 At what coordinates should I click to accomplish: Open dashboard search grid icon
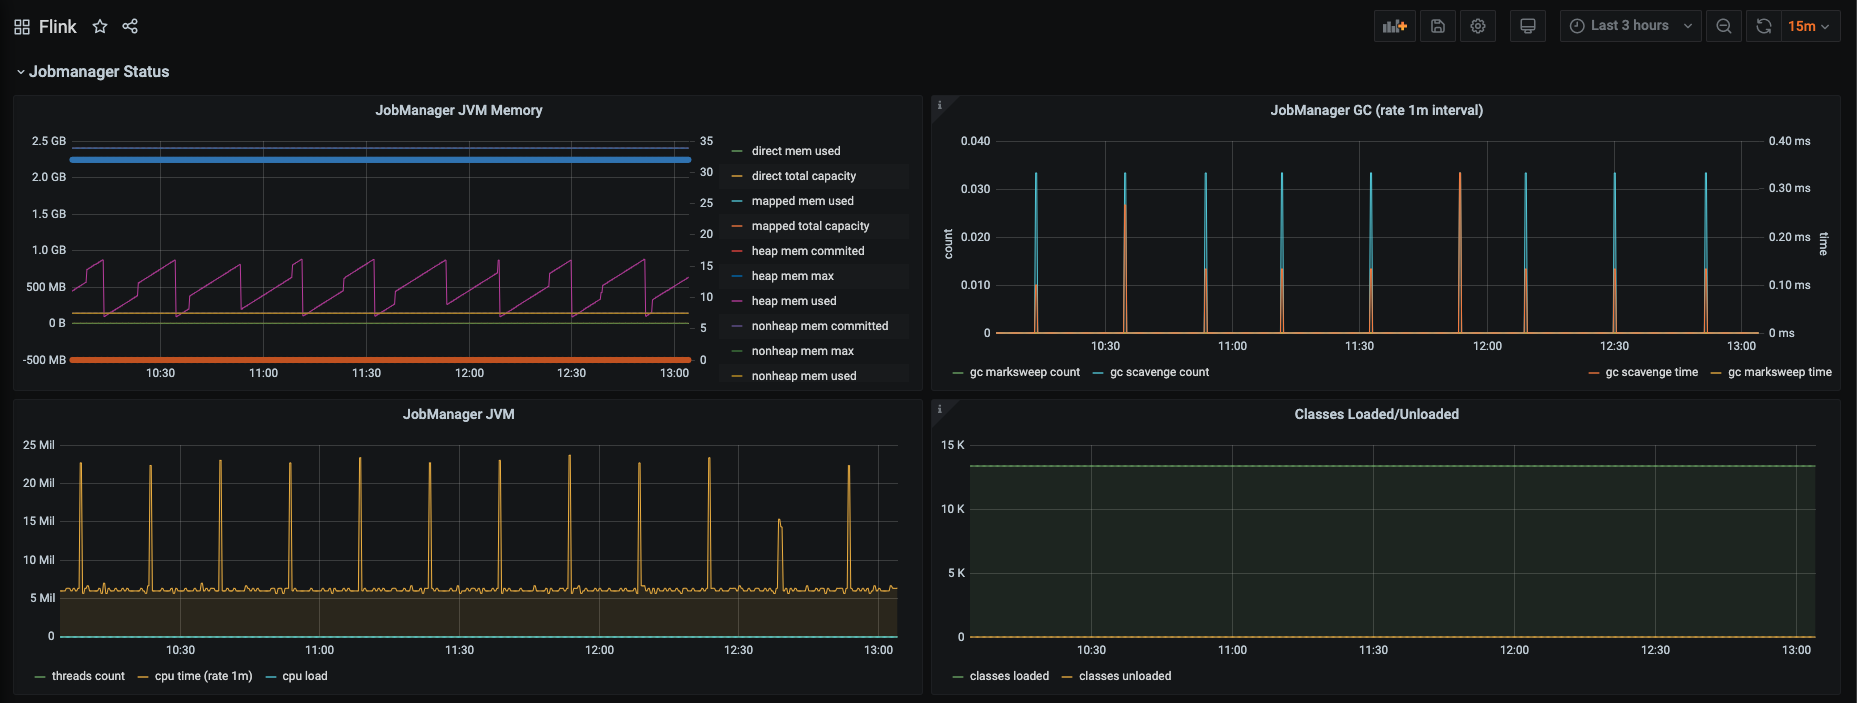pyautogui.click(x=22, y=27)
